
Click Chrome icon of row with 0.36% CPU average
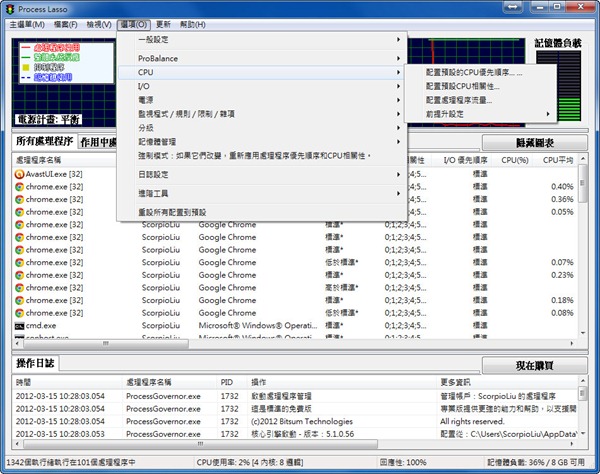(x=19, y=200)
